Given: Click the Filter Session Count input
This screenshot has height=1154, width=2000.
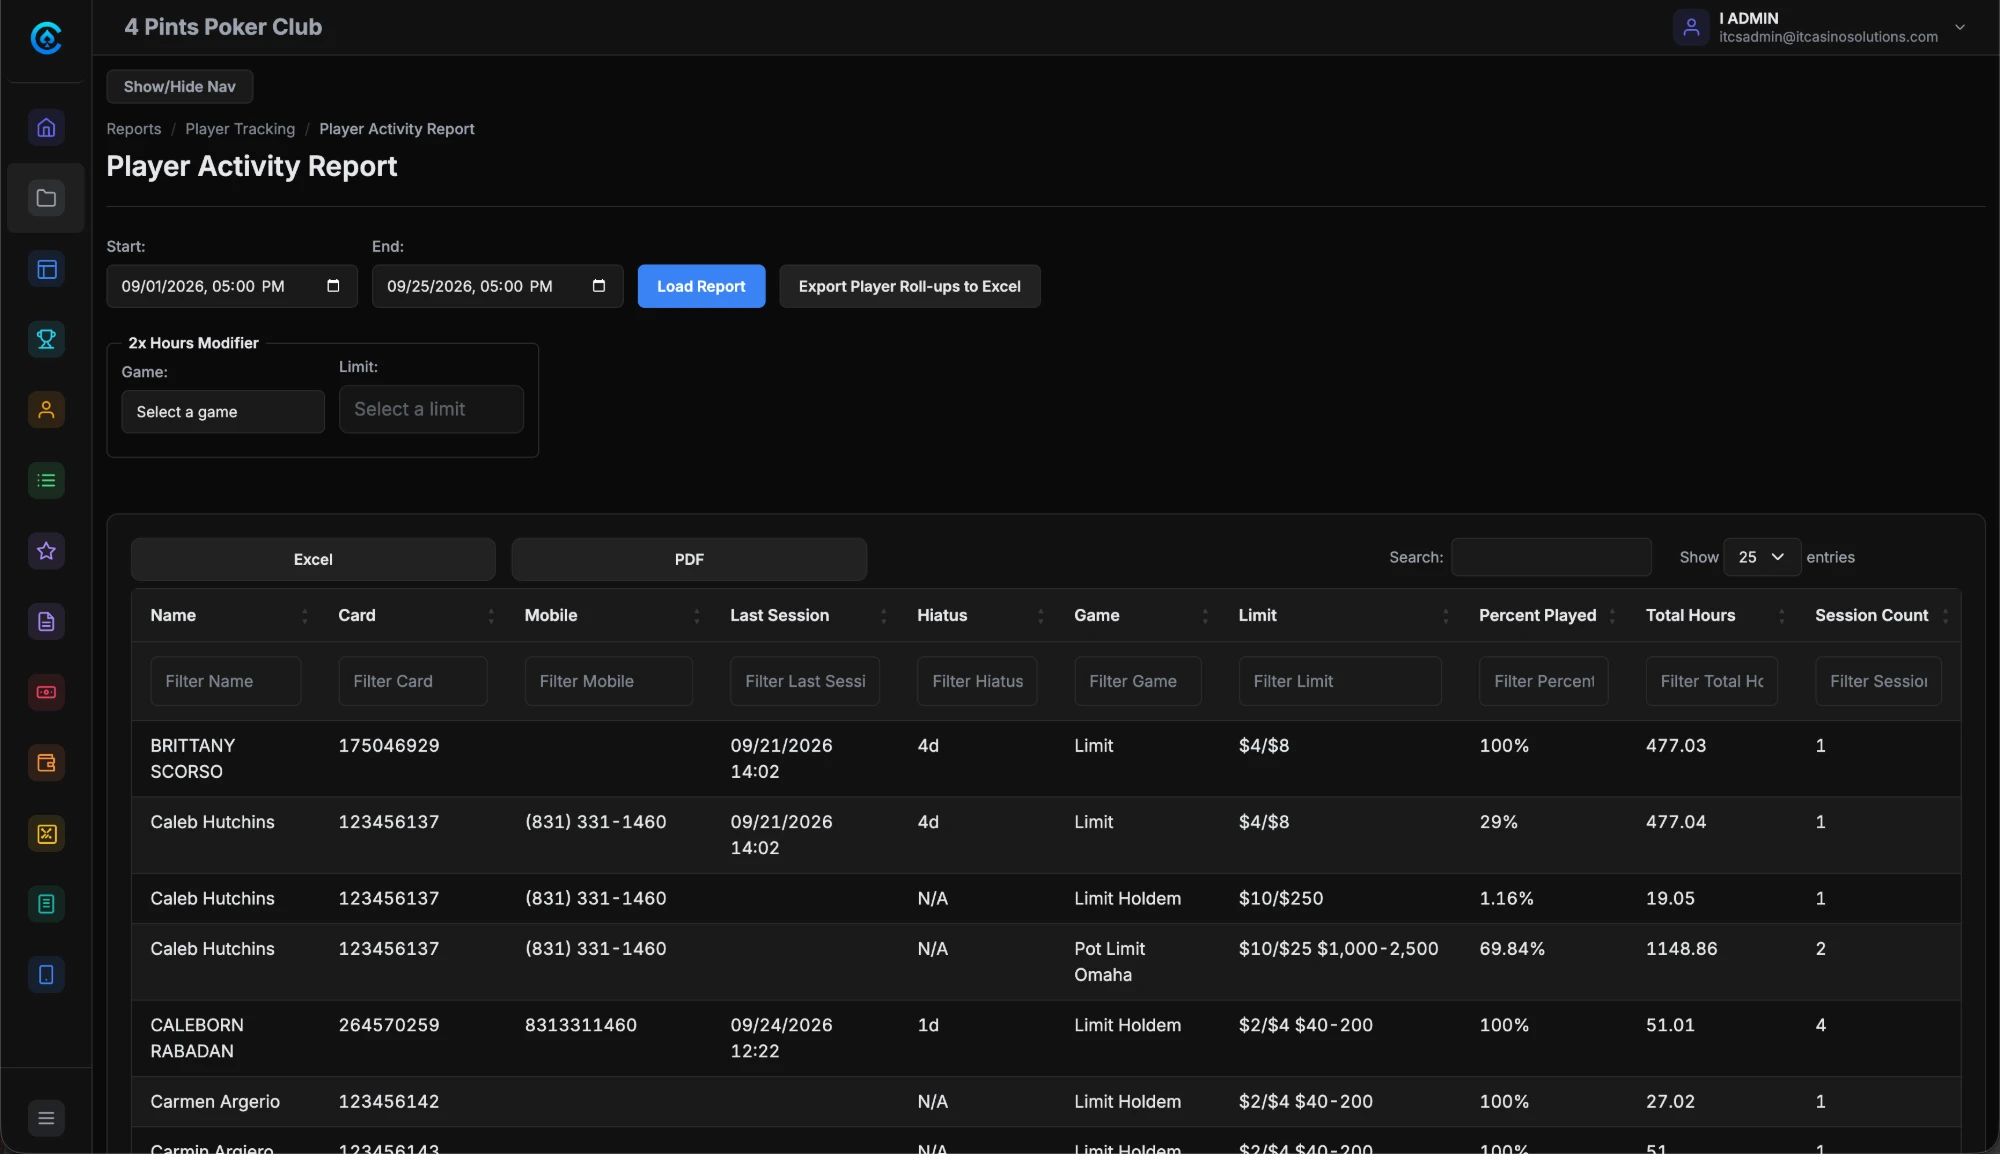Looking at the screenshot, I should (x=1879, y=681).
